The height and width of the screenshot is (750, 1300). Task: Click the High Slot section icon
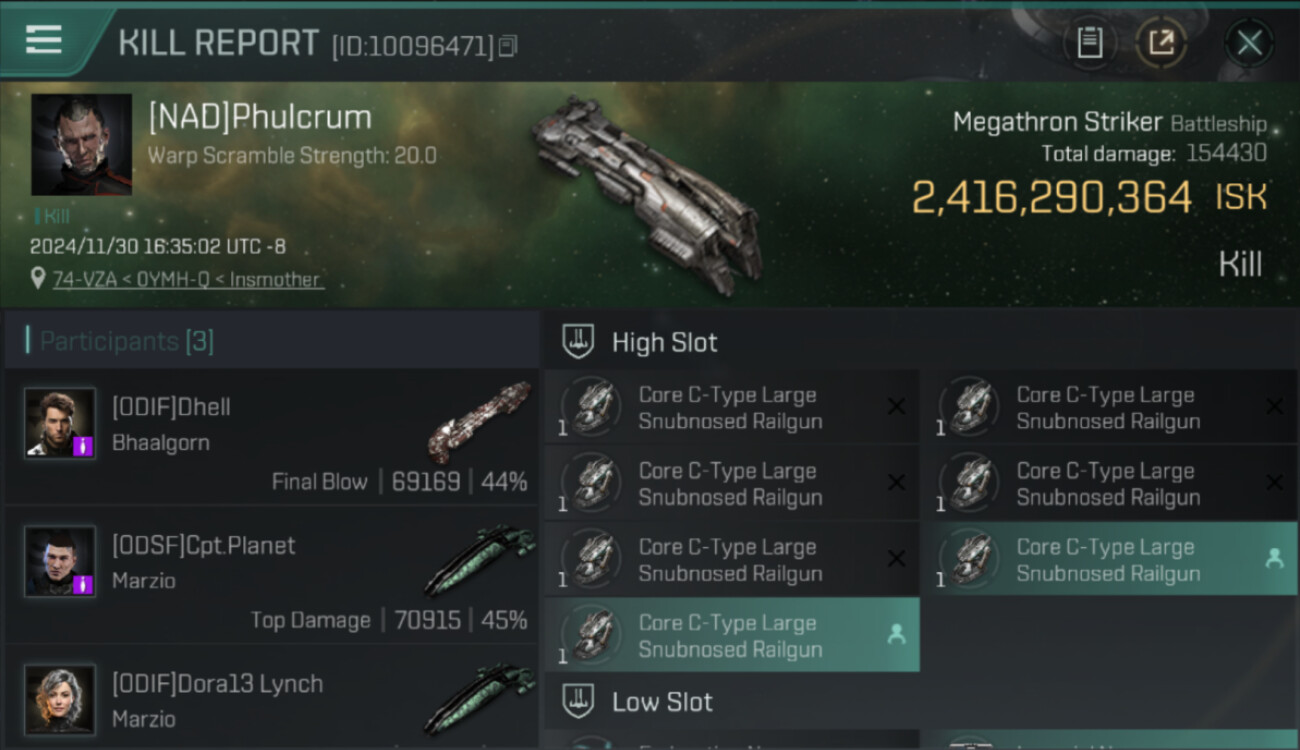(578, 342)
